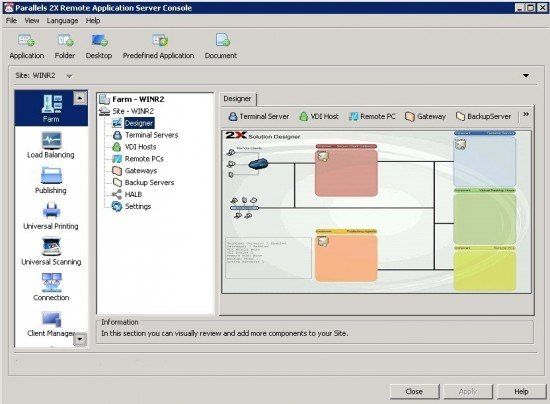Click the cloud icon in designer diagram
The width and height of the screenshot is (550, 404).
[x=259, y=164]
